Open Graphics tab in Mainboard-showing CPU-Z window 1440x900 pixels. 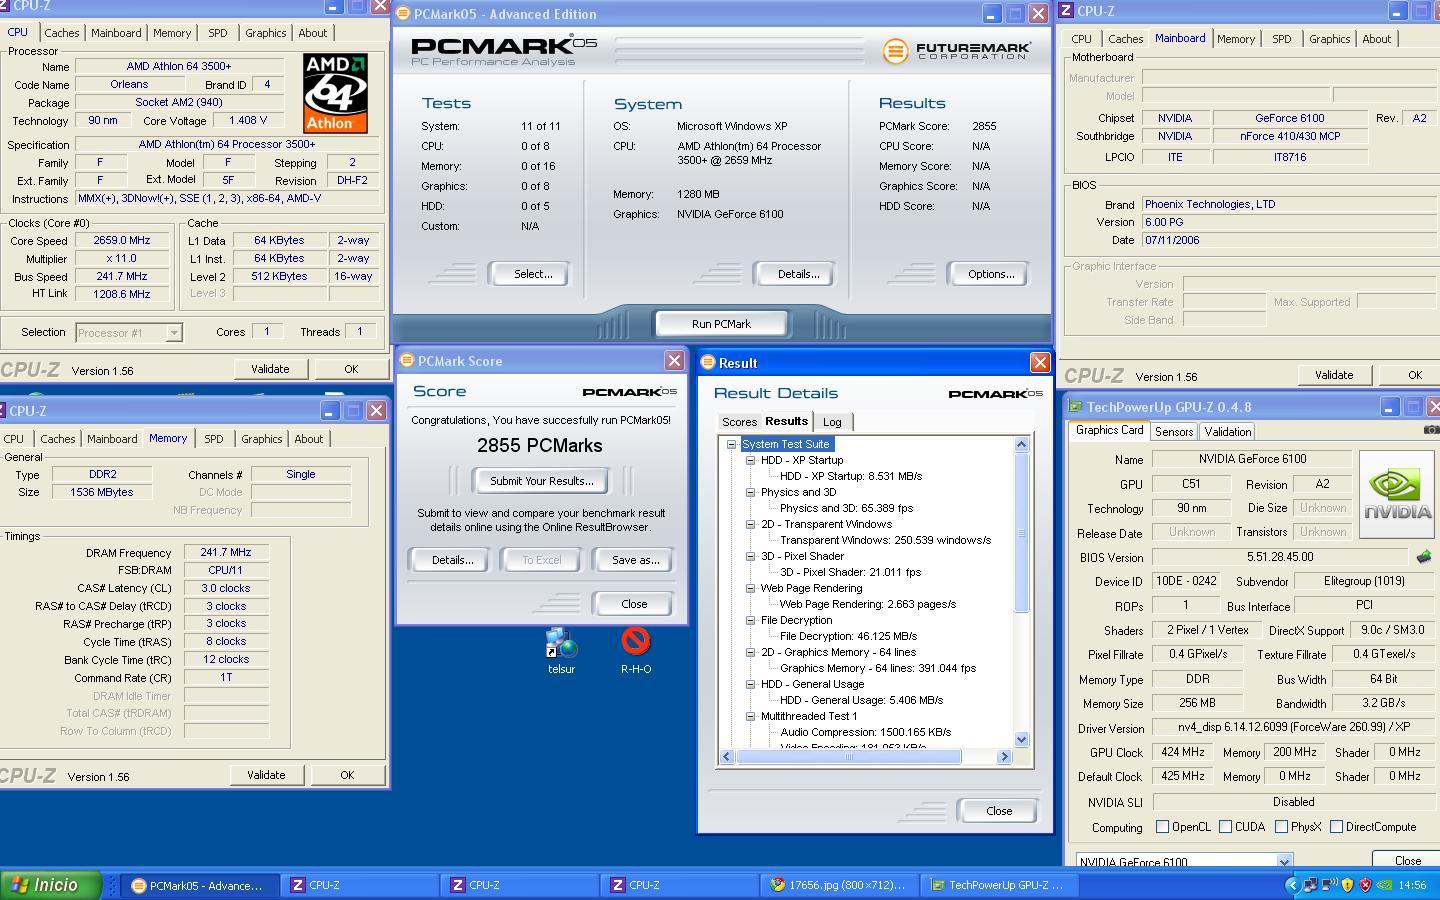[x=1329, y=39]
